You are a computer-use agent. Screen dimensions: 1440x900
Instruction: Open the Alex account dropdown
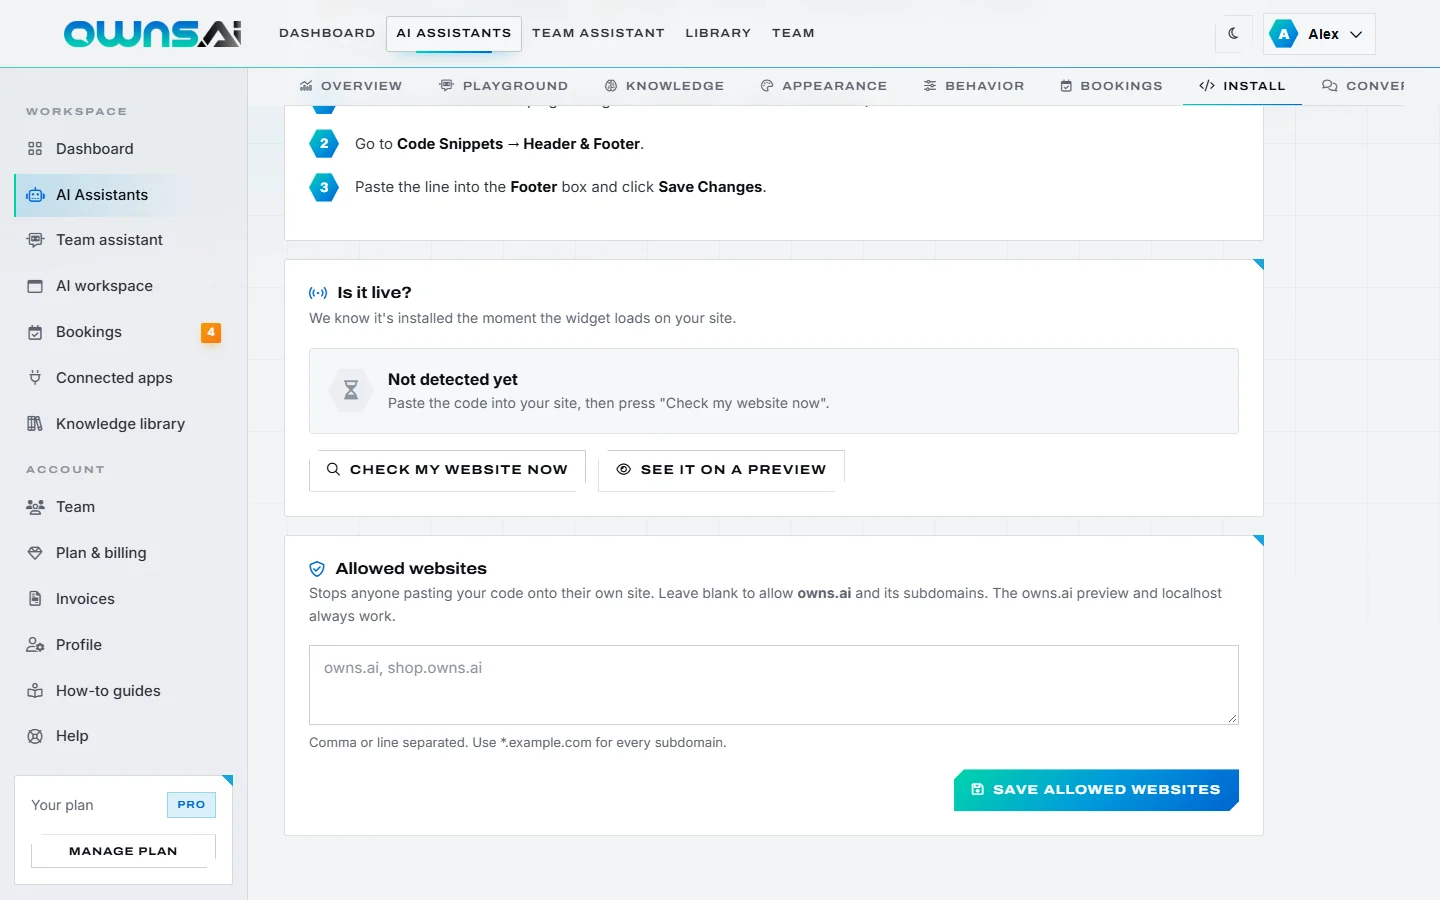click(1319, 34)
